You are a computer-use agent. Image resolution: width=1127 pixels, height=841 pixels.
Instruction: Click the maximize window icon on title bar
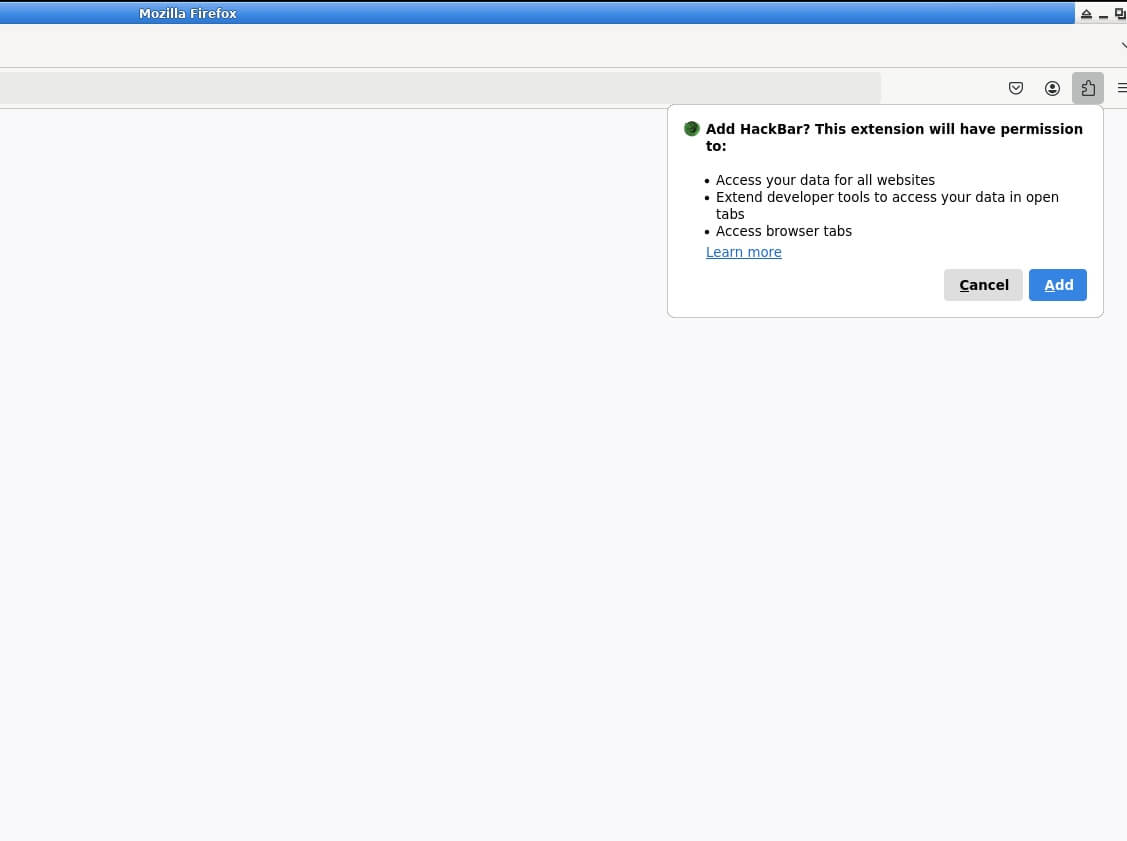1119,13
